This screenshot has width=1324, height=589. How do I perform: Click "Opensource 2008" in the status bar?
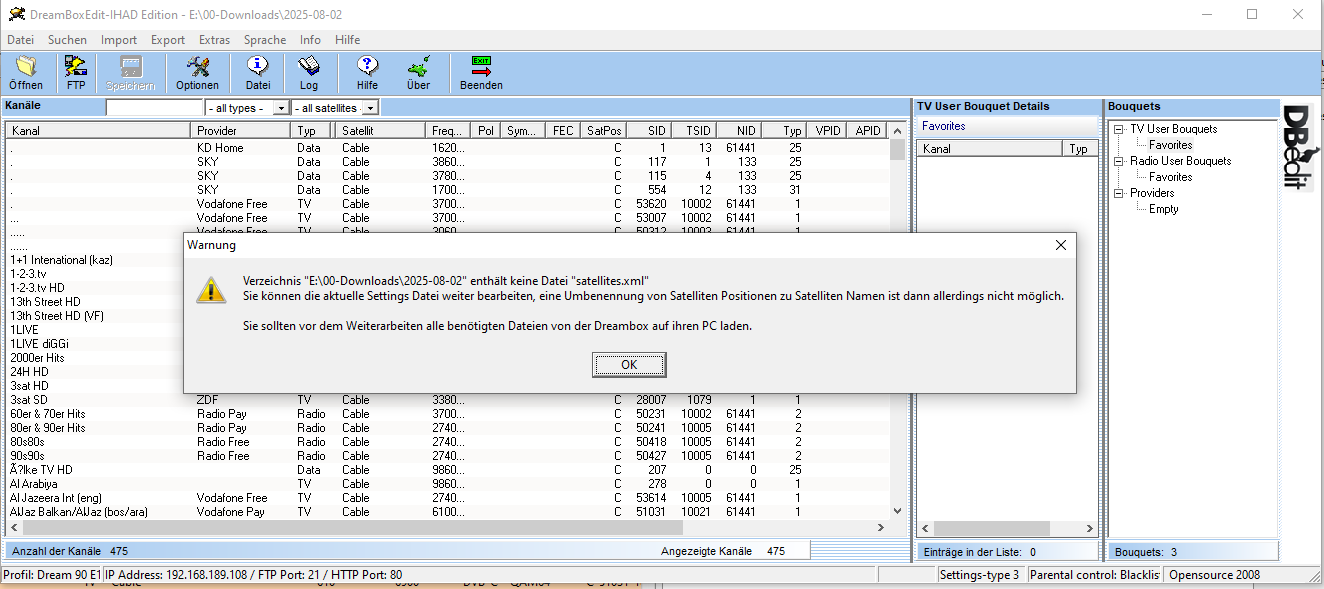[1215, 575]
